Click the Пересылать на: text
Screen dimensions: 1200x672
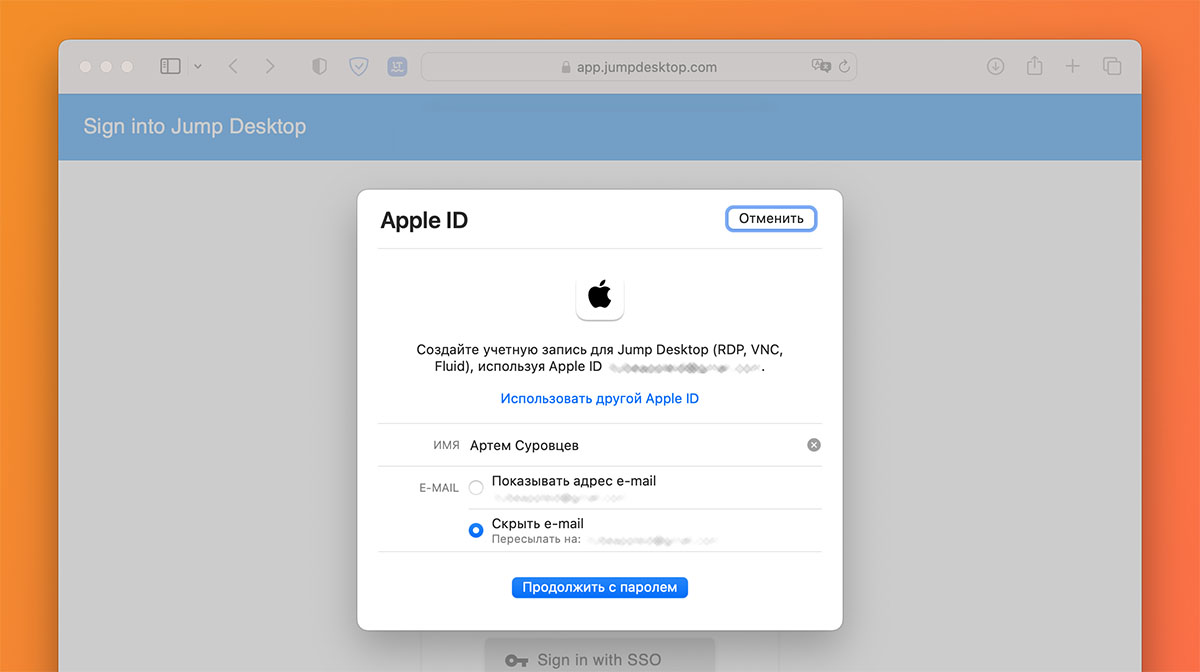(x=536, y=539)
